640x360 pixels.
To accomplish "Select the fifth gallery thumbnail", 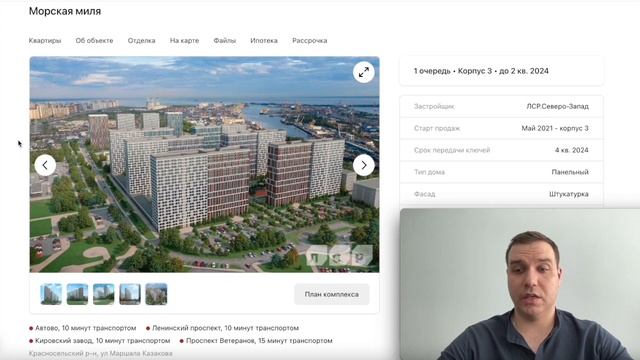I will click(156, 294).
